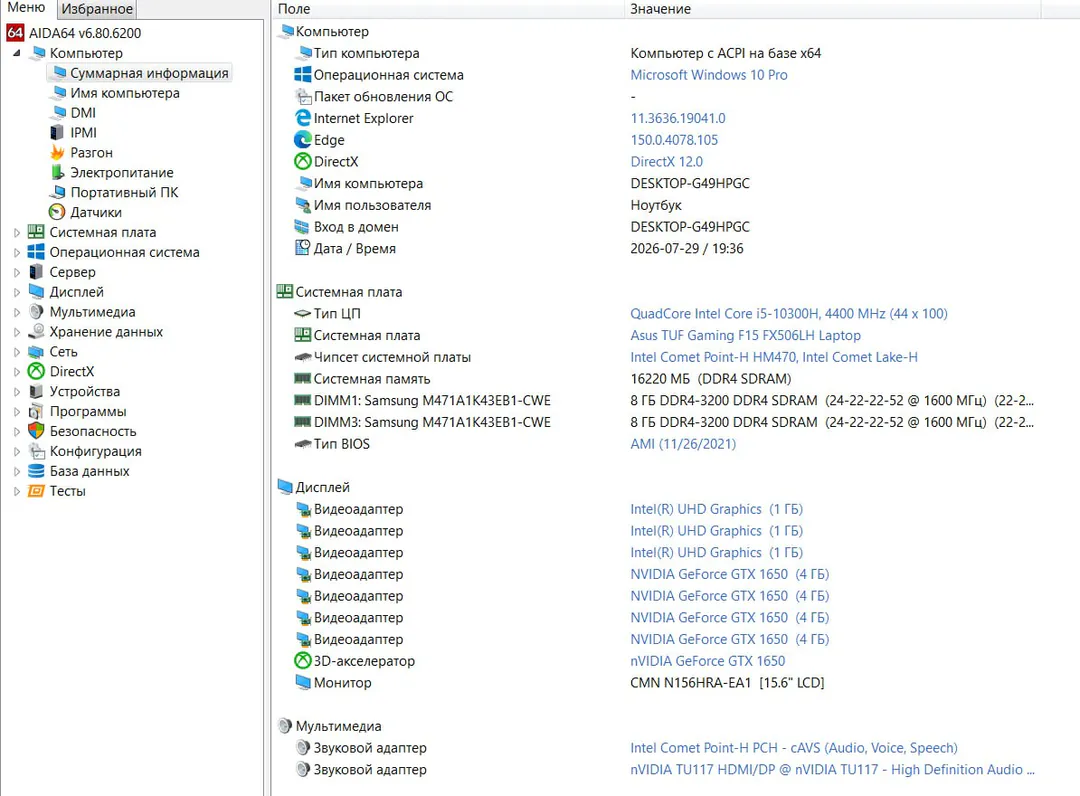Open the Microsoft Windows 10 Pro link
Viewport: 1080px width, 796px height.
click(x=709, y=74)
